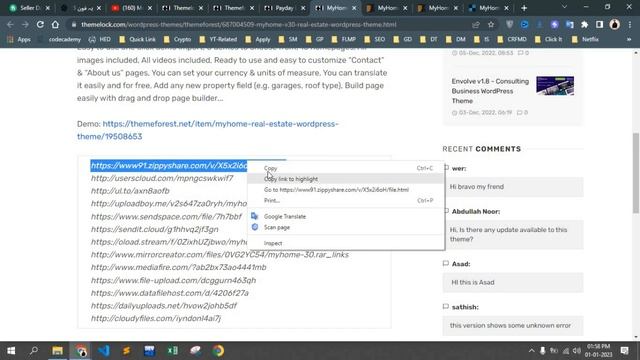The width and height of the screenshot is (640, 360).
Task: Open Envolve v1.8 Consulting theme post
Action: click(490, 91)
